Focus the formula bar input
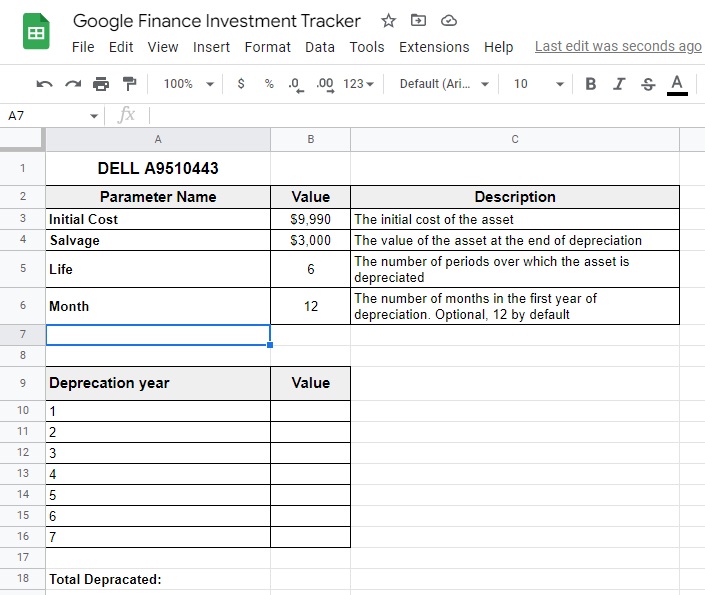The width and height of the screenshot is (705, 595). point(427,116)
